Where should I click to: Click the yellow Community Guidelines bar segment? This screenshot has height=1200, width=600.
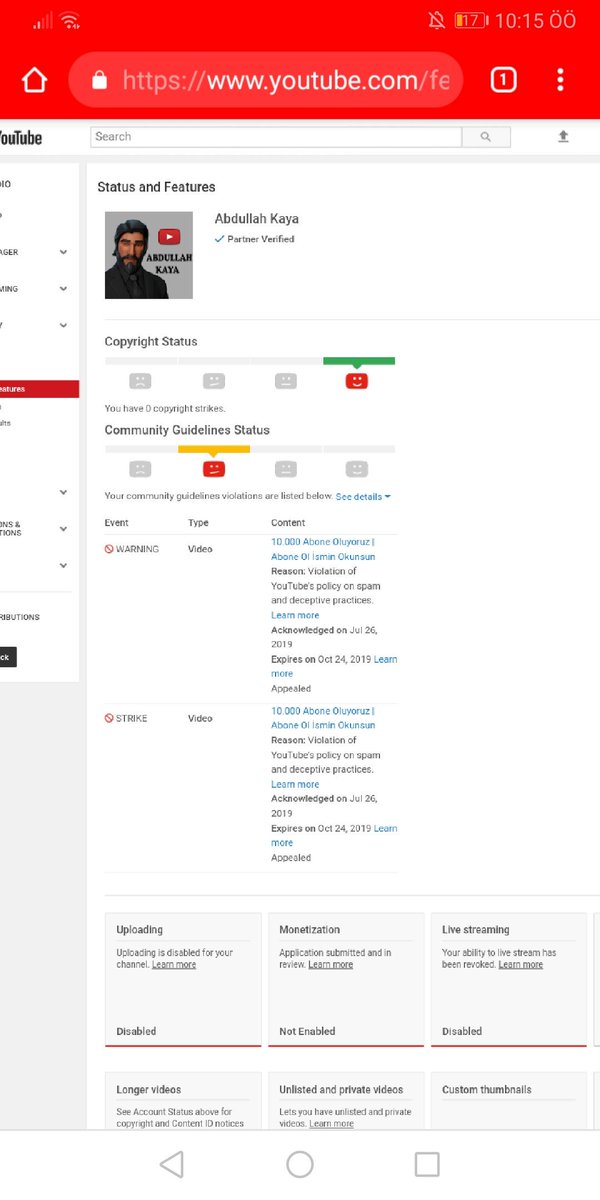(x=214, y=449)
